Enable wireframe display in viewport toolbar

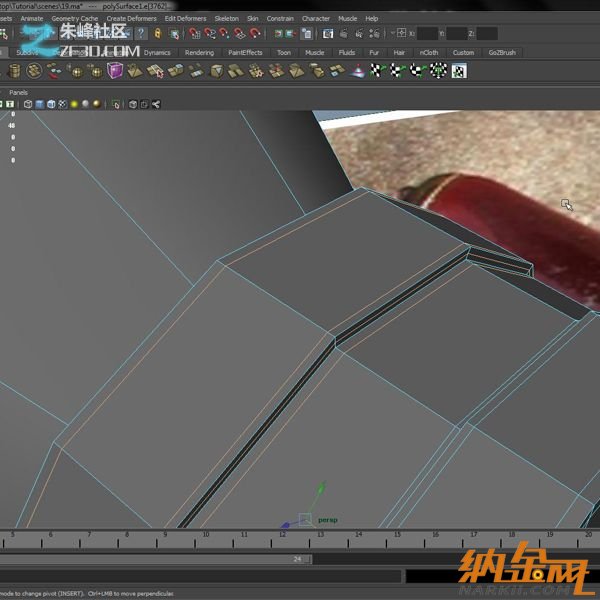28,104
